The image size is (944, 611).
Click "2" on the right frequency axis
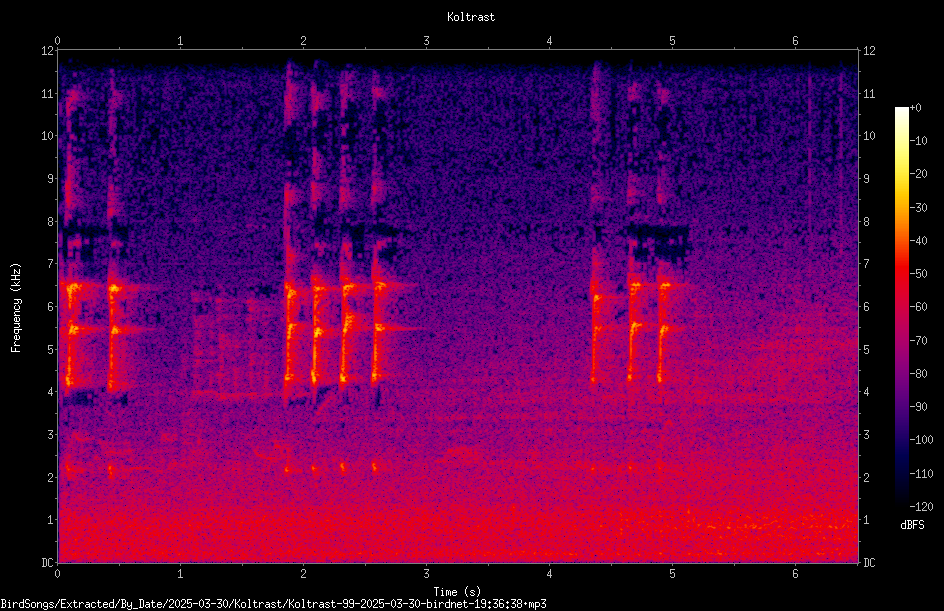[x=866, y=477]
